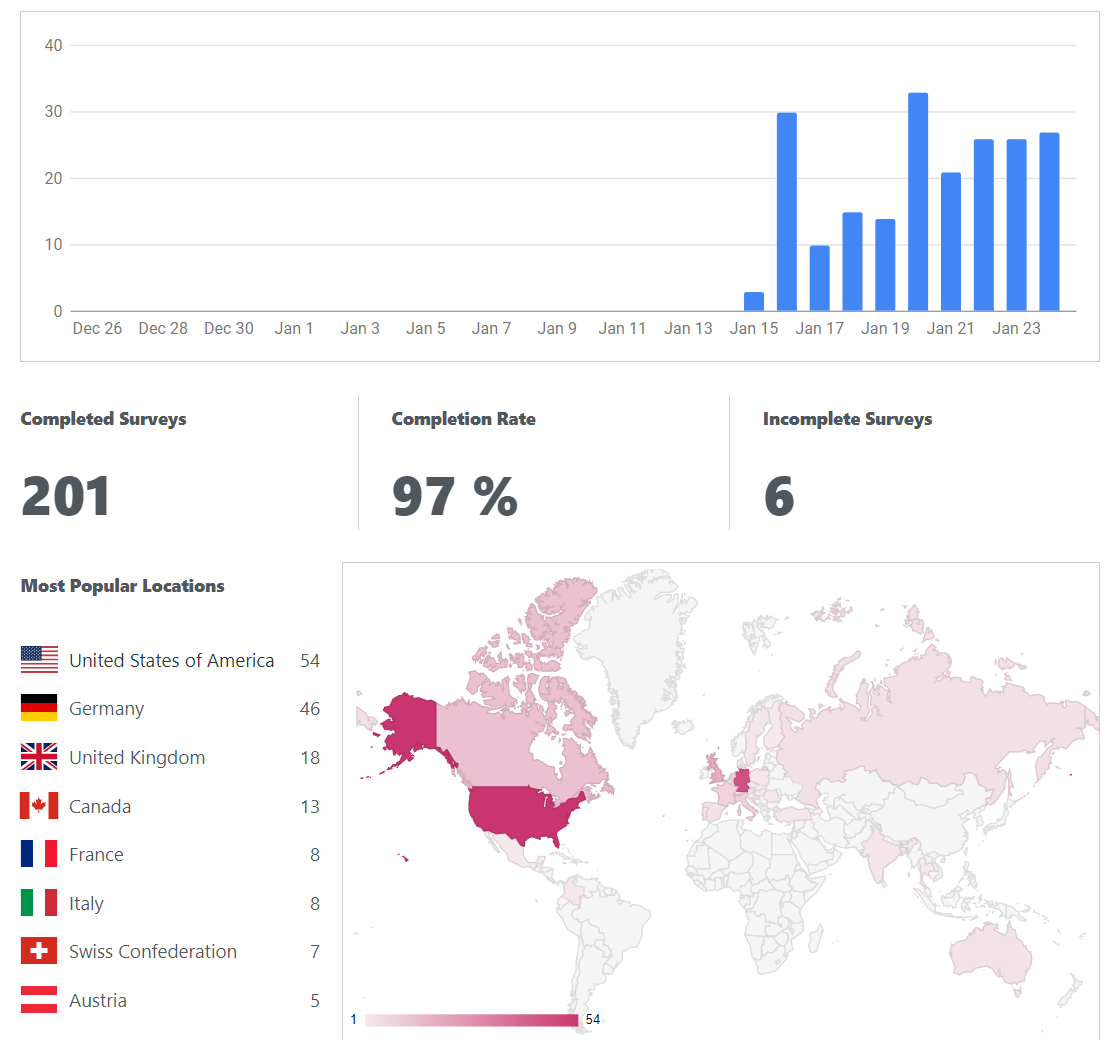Click the United States flag icon
This screenshot has width=1110, height=1048.
pos(39,660)
